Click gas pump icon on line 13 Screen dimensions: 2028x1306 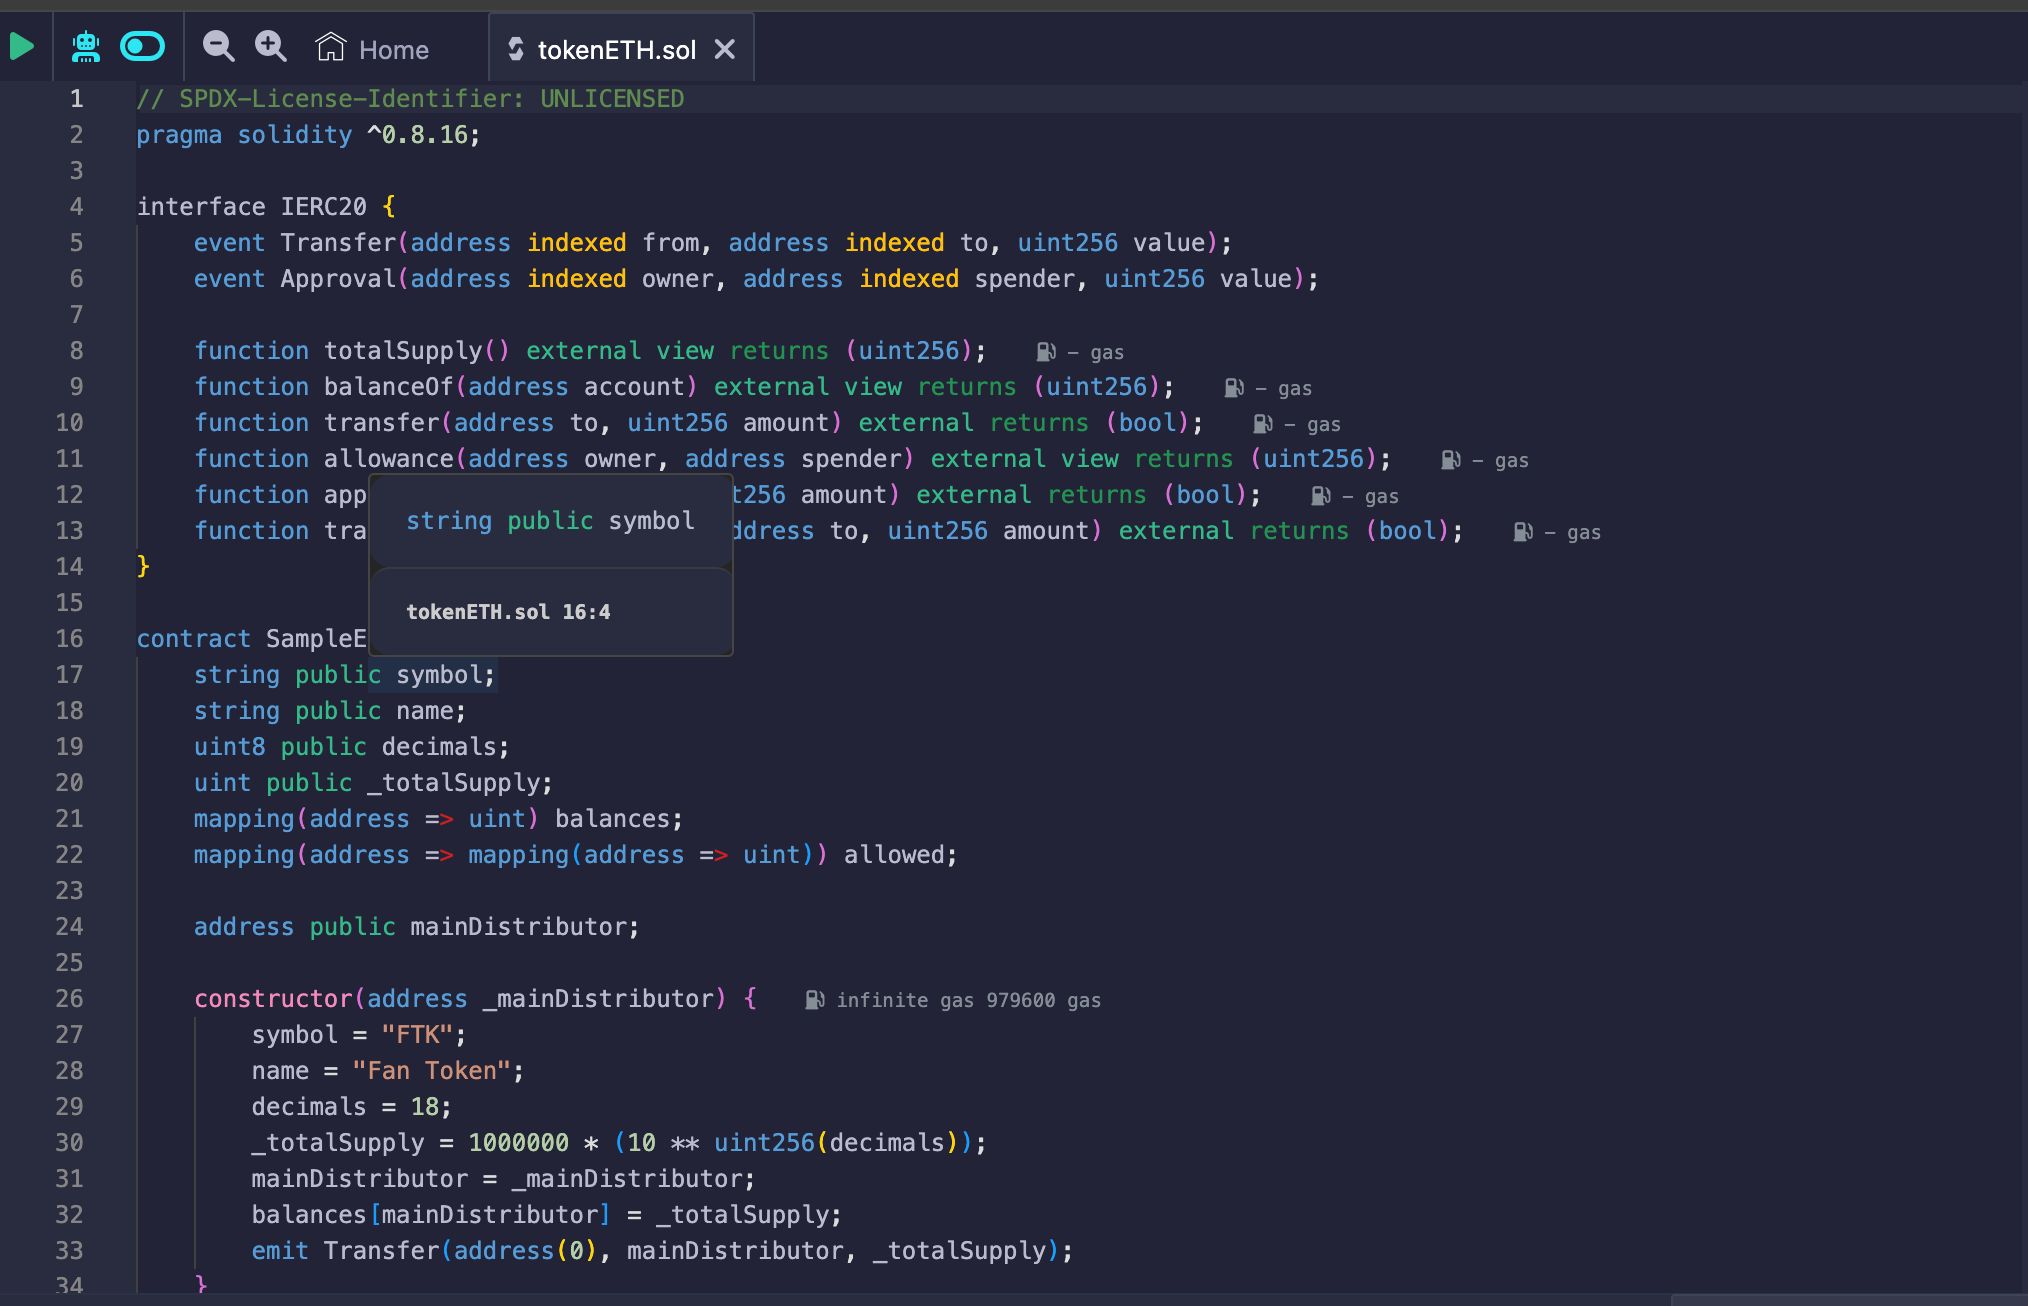[x=1523, y=532]
